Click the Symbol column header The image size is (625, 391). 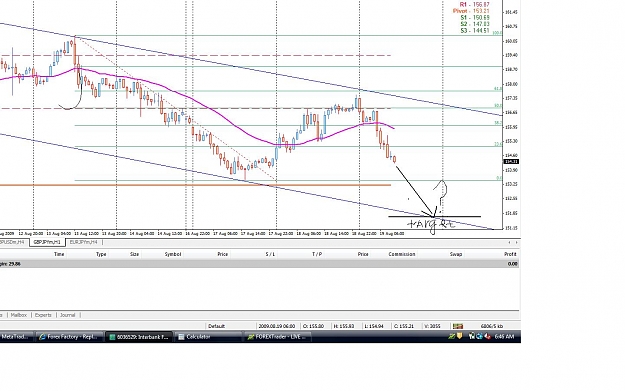[173, 254]
